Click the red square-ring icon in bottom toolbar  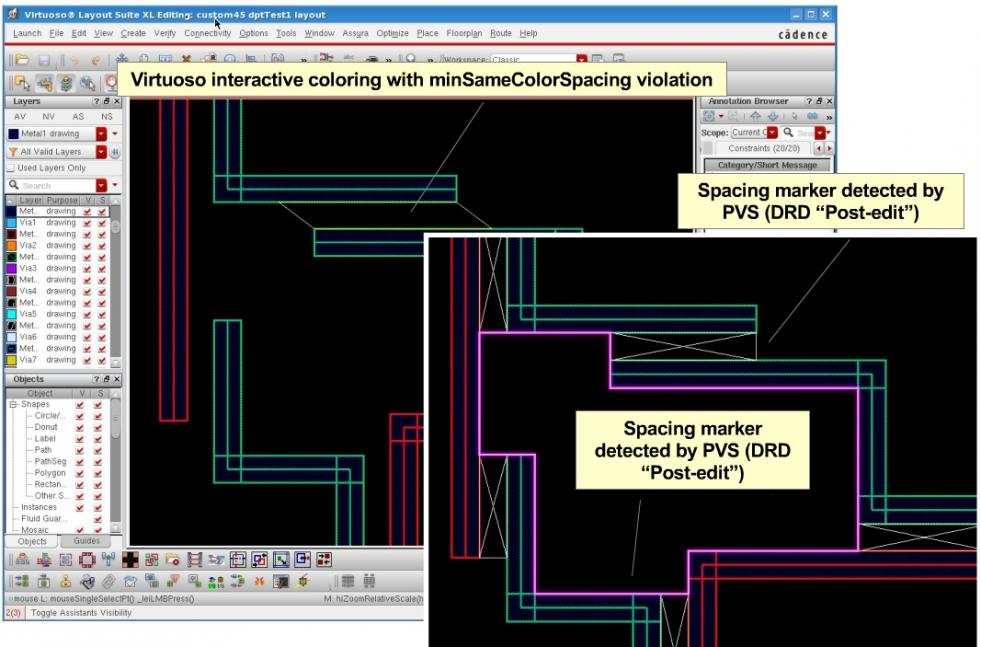tap(87, 559)
